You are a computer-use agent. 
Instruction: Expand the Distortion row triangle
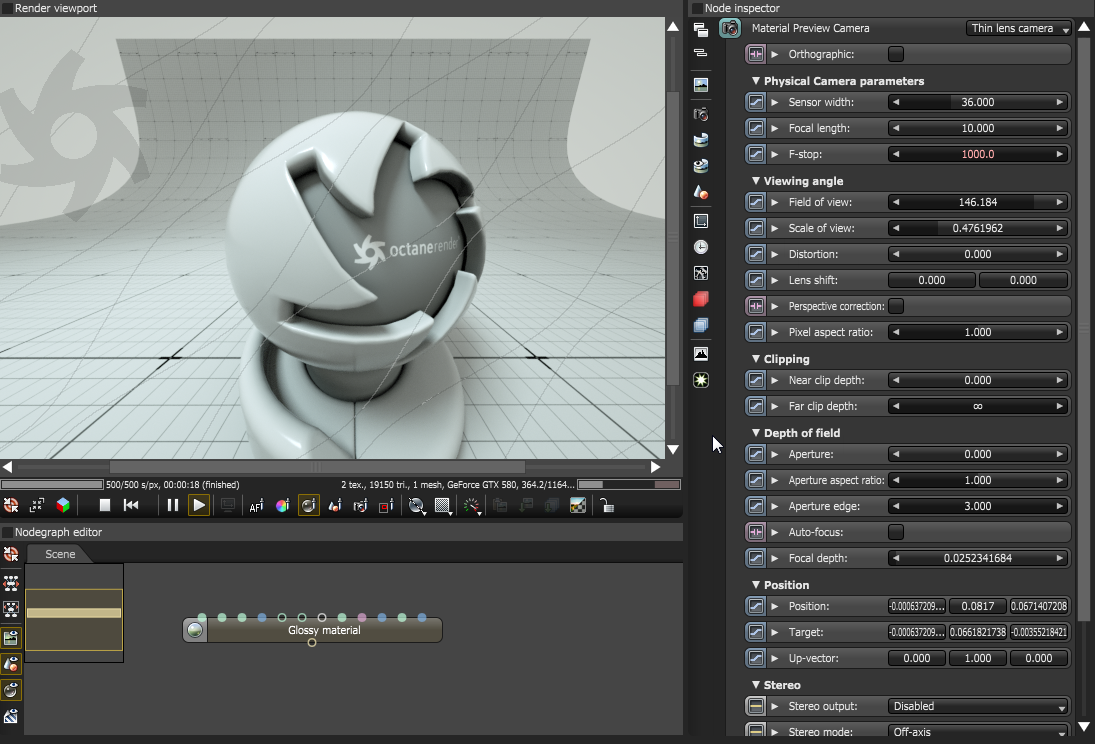click(x=774, y=254)
